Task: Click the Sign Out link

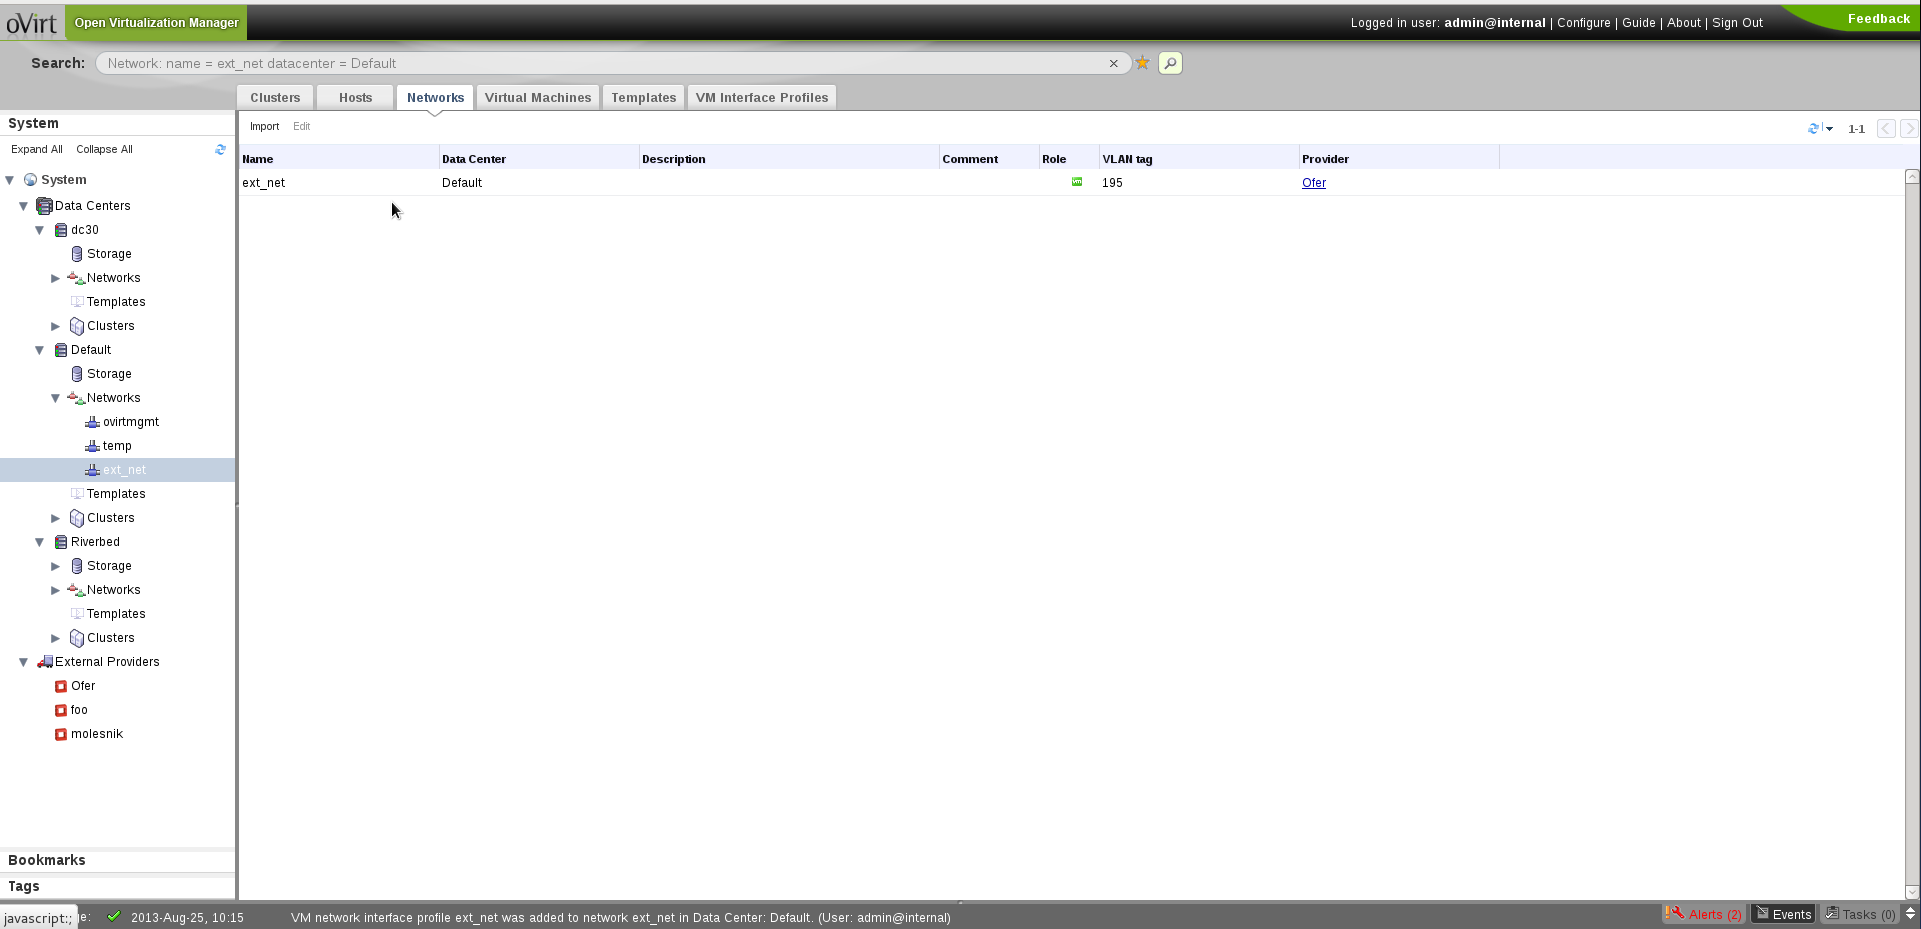Action: (1737, 22)
